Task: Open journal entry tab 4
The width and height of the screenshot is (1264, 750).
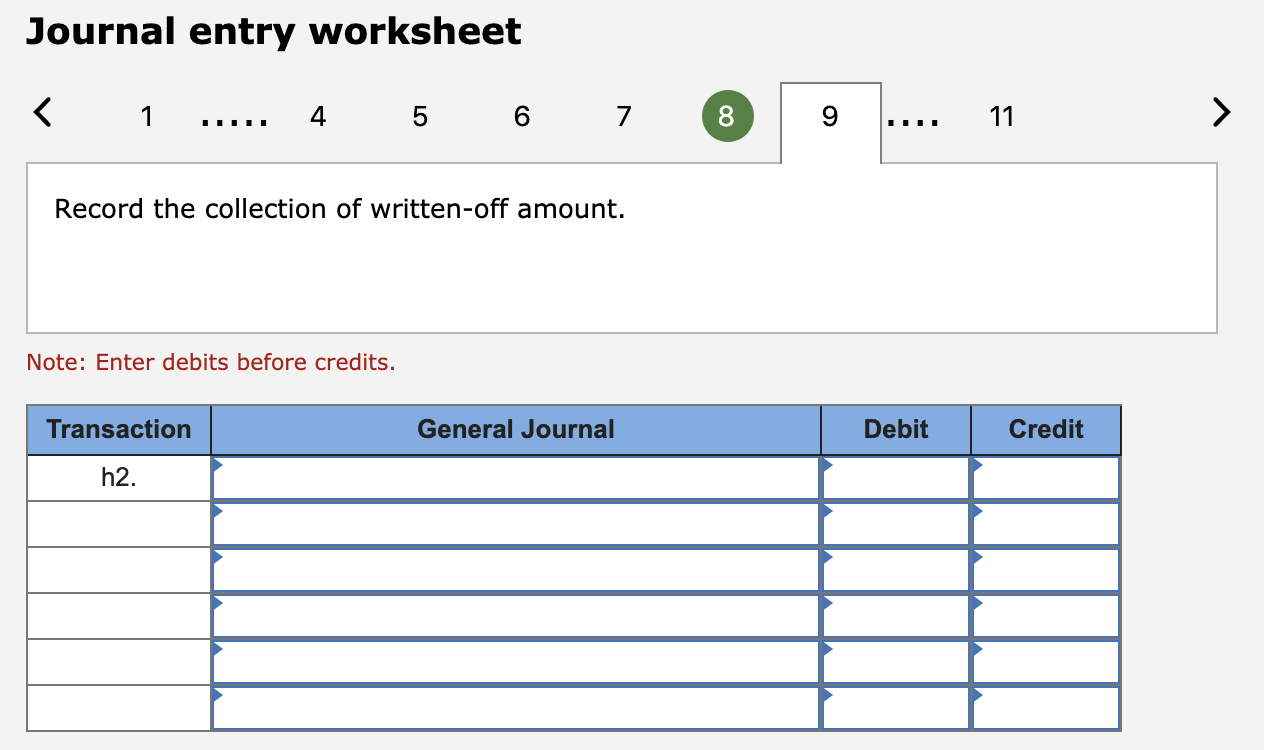Action: (x=317, y=117)
